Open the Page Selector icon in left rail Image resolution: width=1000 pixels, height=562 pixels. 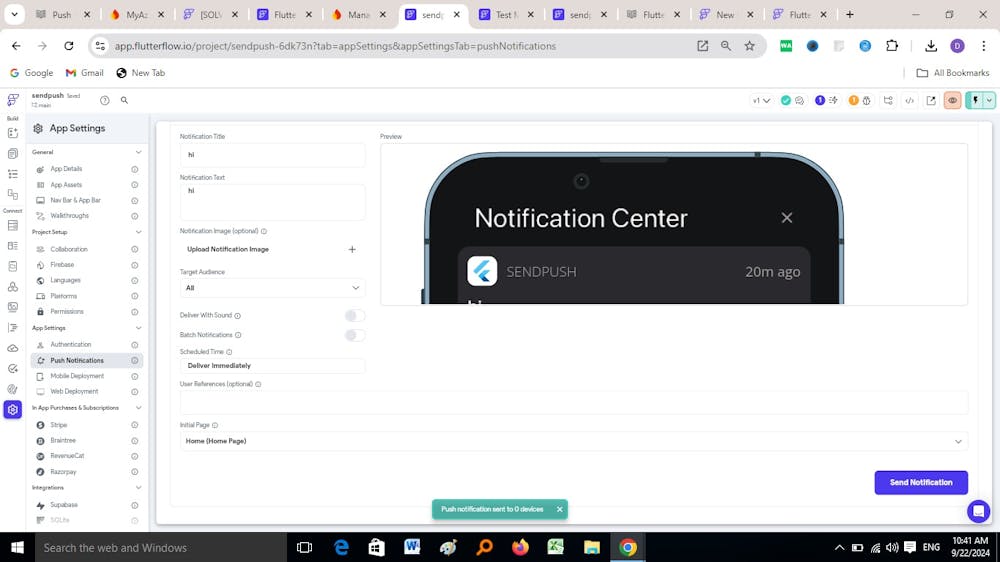click(13, 154)
